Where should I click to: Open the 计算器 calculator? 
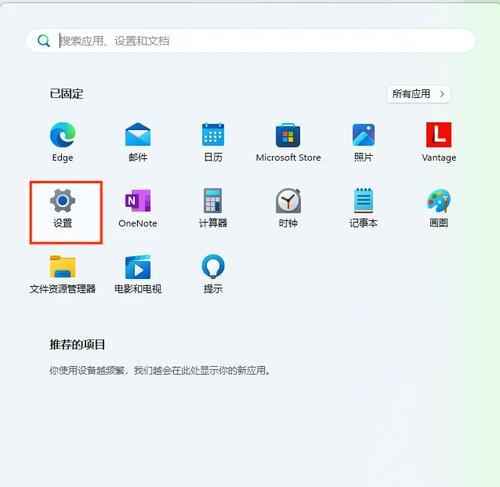[x=213, y=208]
